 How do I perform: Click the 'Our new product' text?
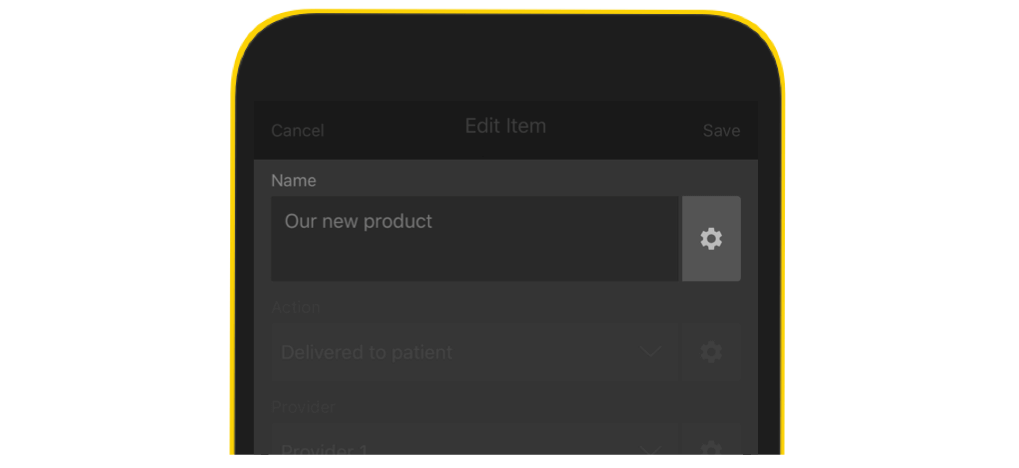(358, 221)
